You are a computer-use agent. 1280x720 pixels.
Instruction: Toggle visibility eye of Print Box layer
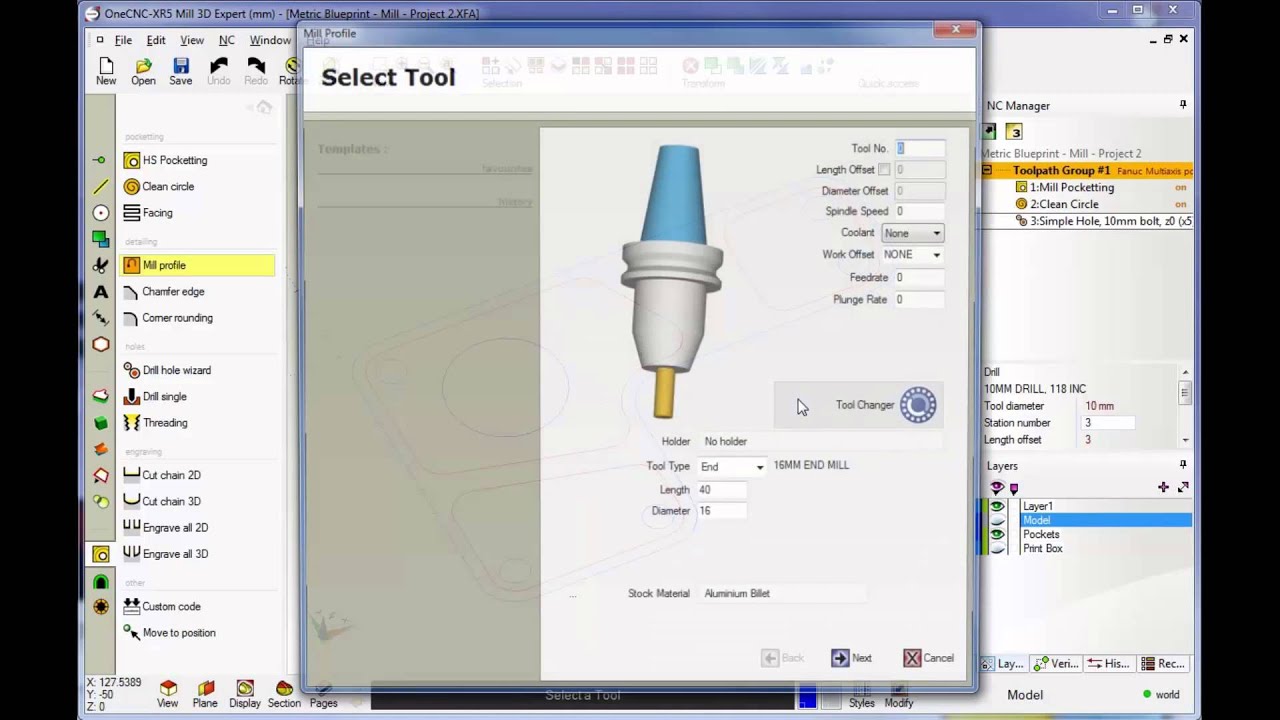pos(997,548)
